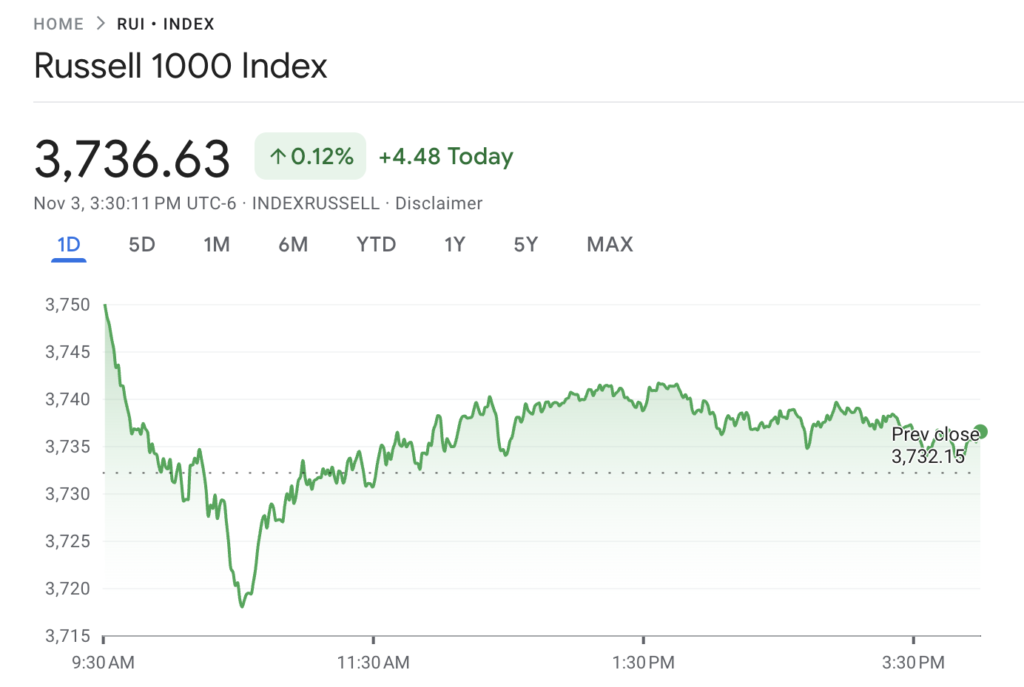Click the green endpoint dot on chart
1024x687 pixels.
(x=982, y=433)
